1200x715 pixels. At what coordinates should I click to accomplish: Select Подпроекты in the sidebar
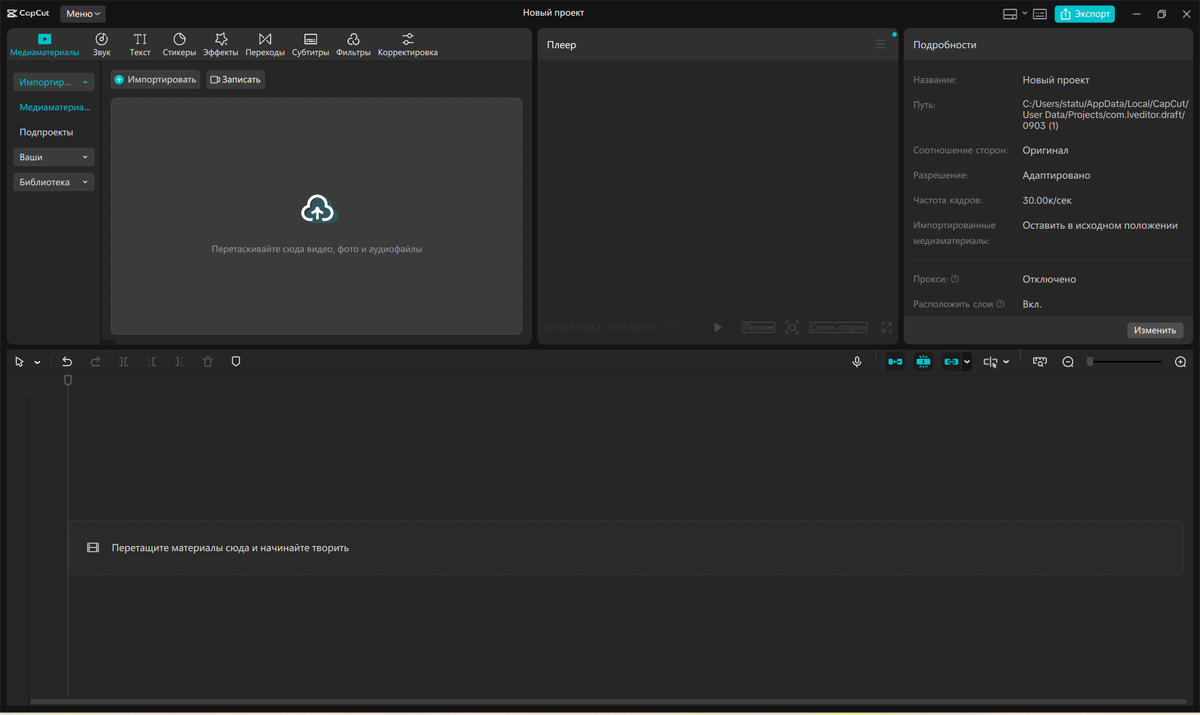[x=46, y=132]
